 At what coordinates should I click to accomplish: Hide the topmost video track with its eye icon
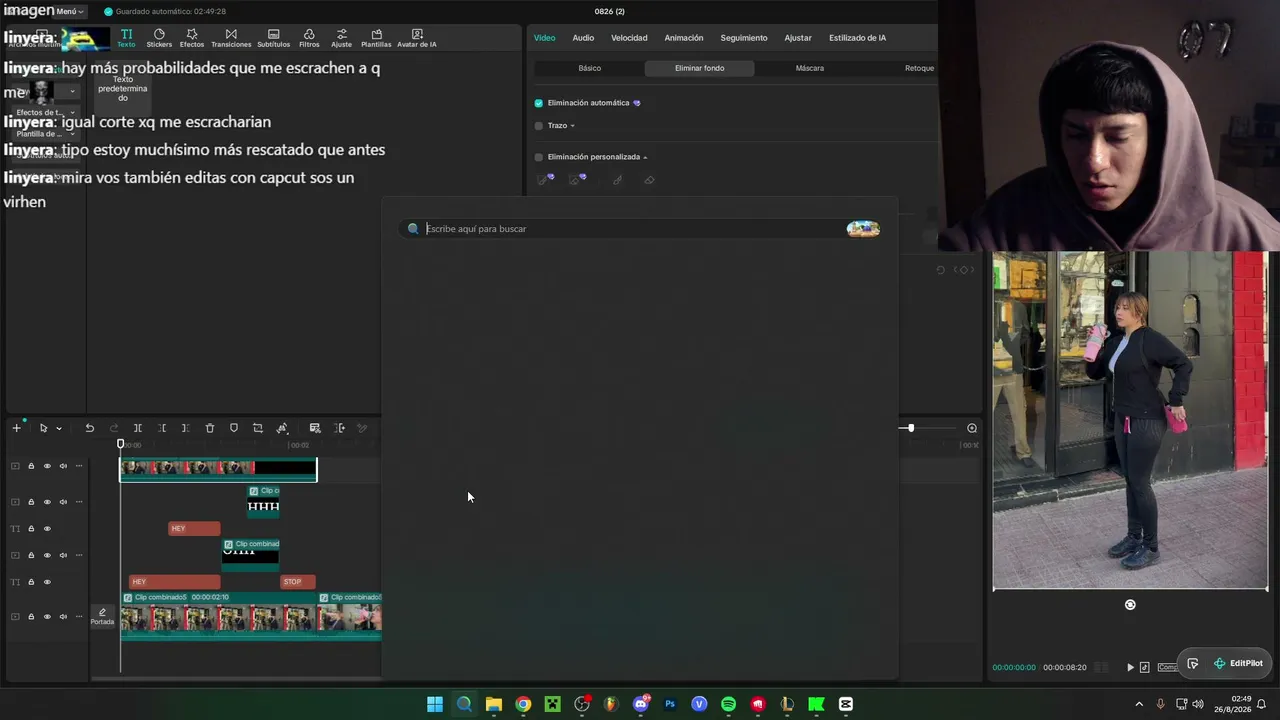pos(47,466)
